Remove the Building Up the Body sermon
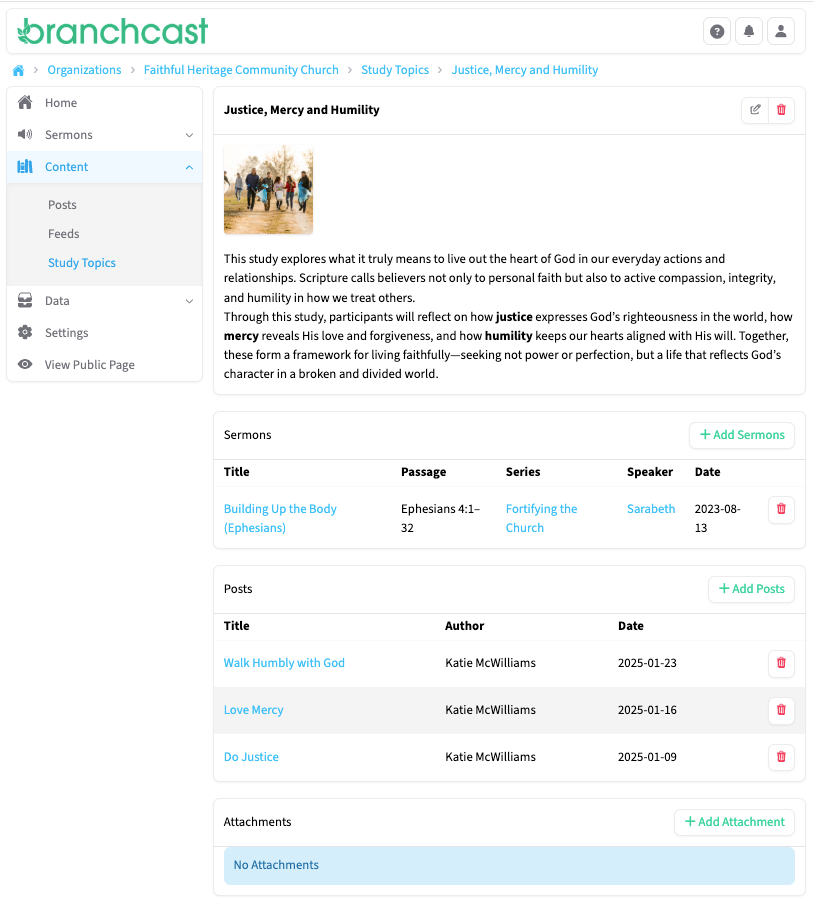Image resolution: width=814 pixels, height=904 pixels. pos(781,509)
